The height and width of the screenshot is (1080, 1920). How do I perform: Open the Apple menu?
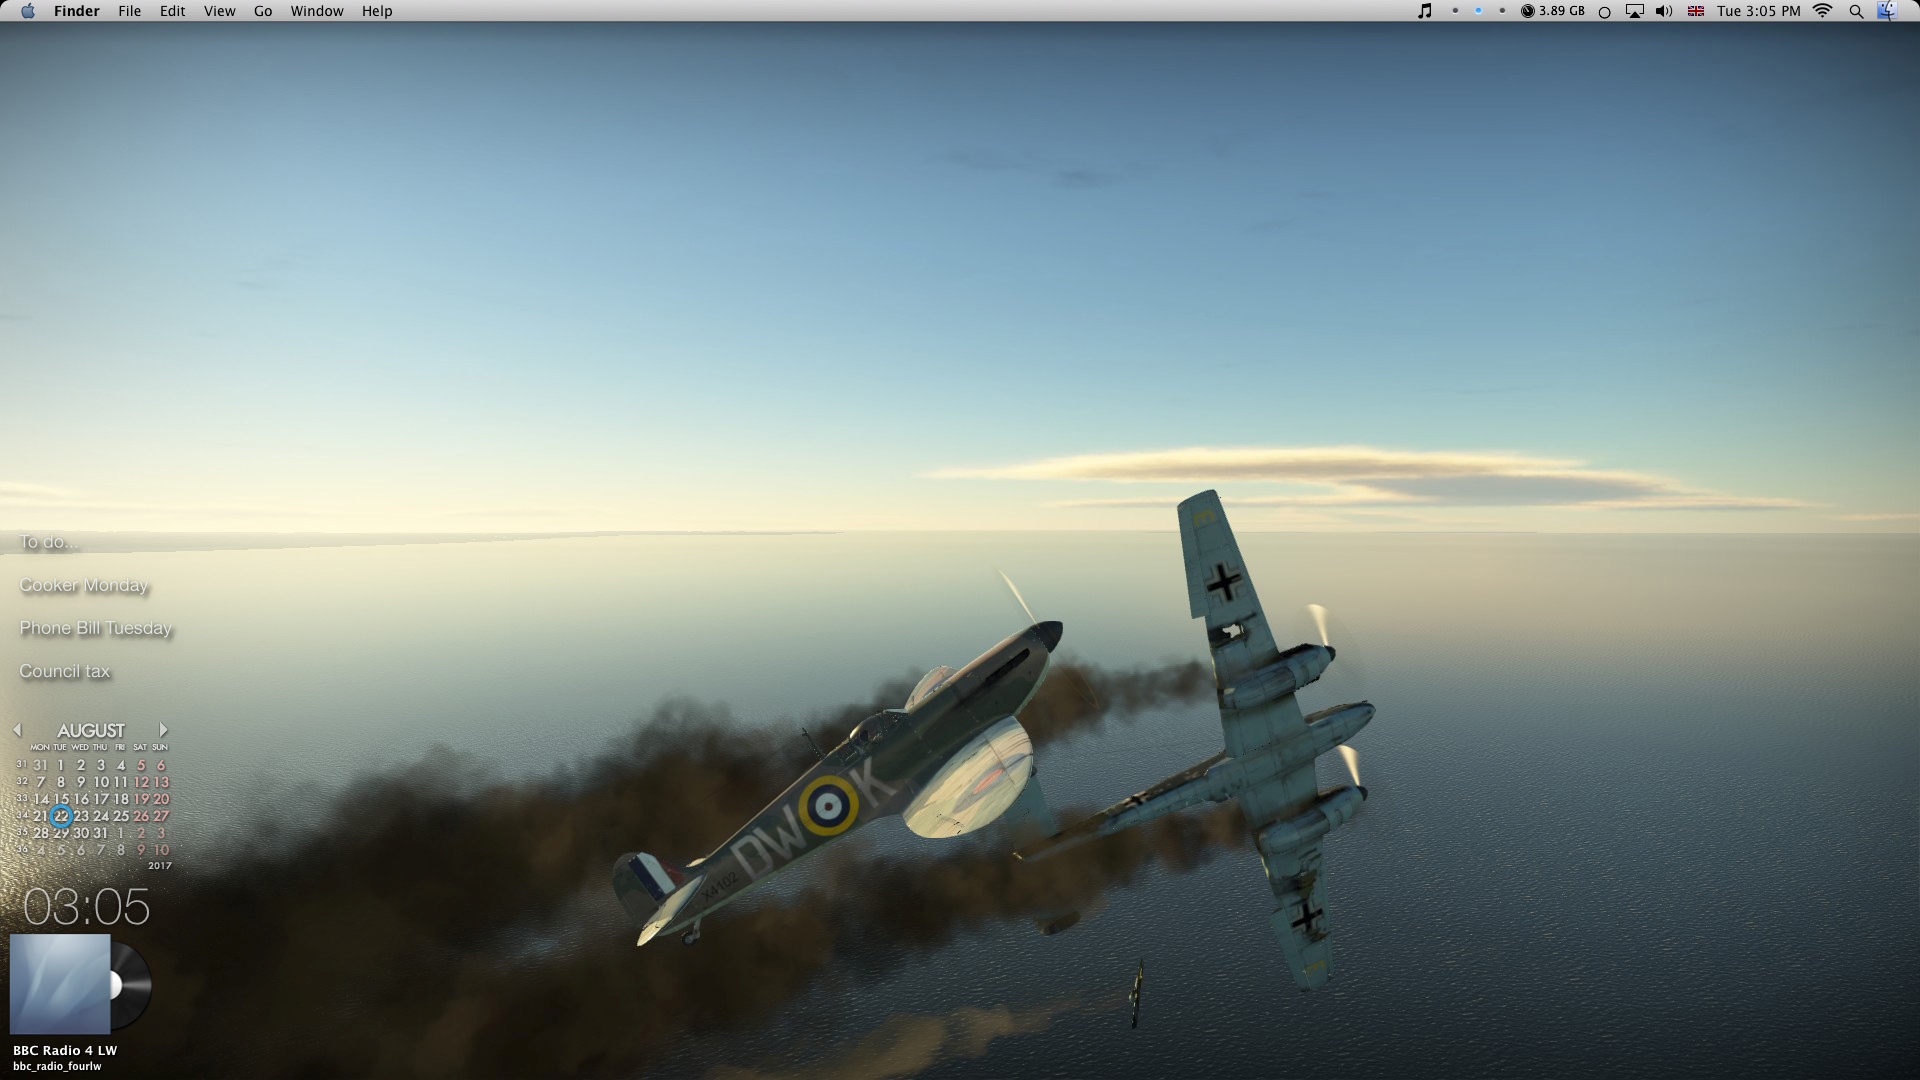click(x=28, y=11)
